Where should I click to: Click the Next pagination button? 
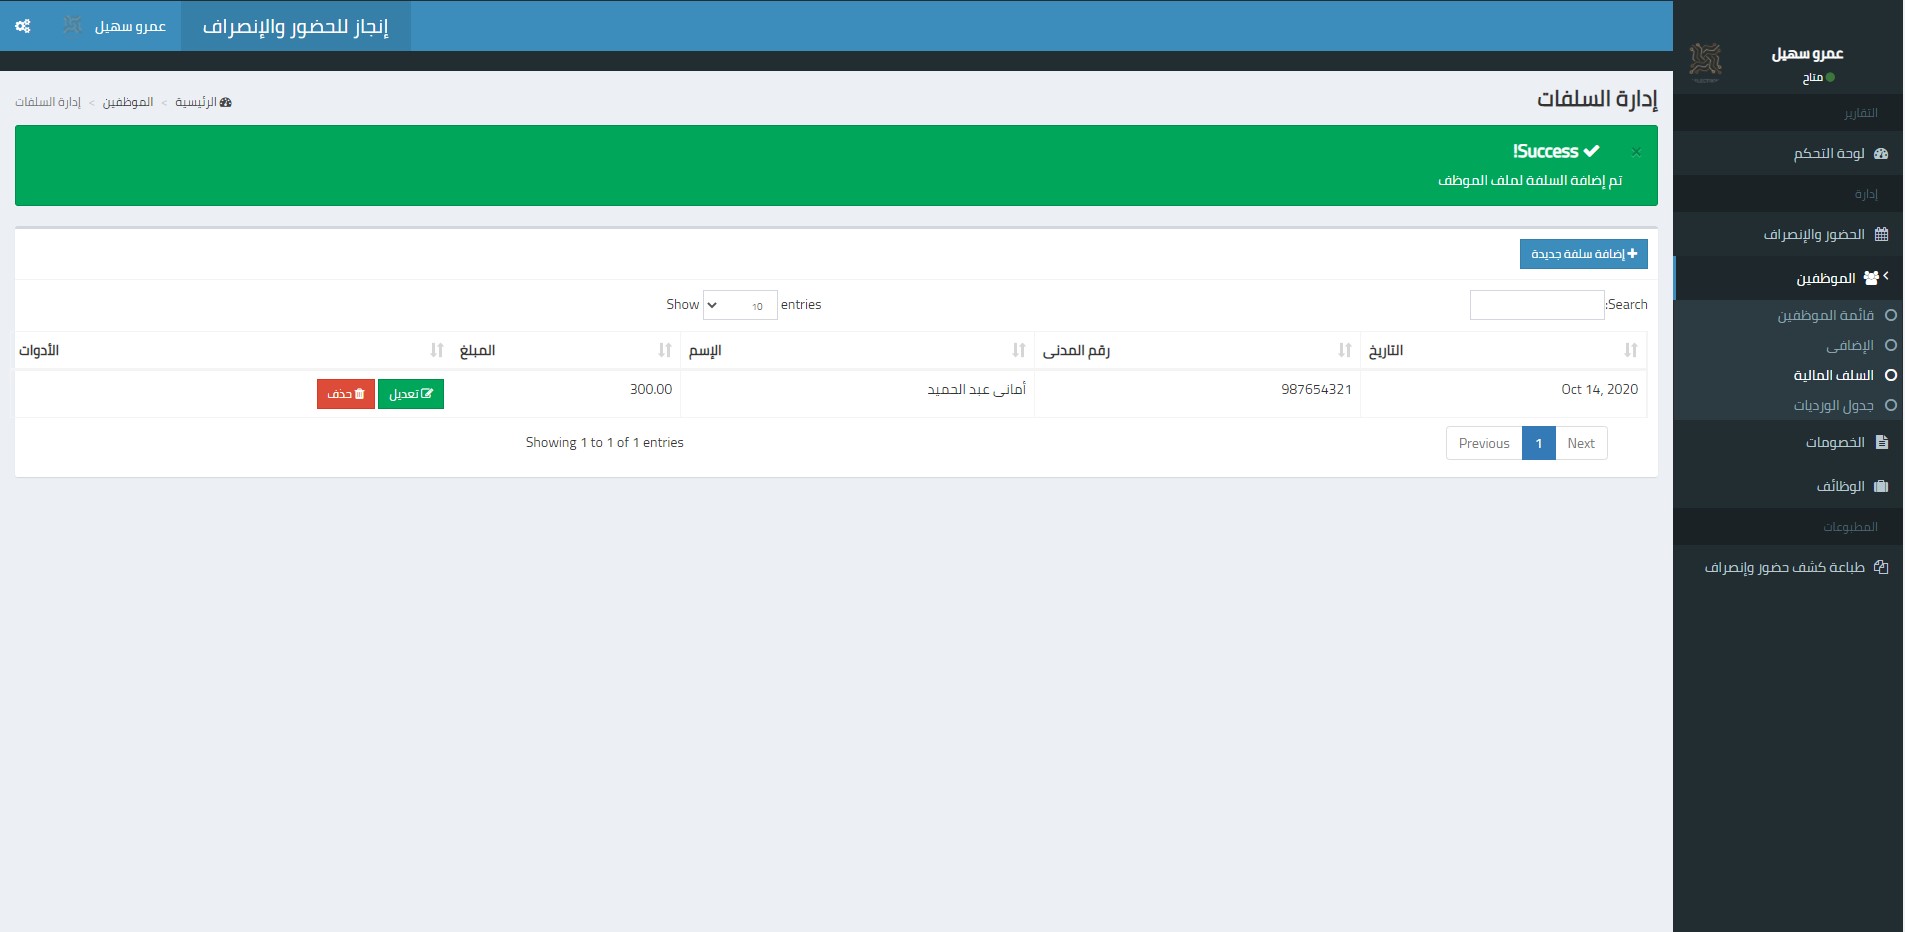tap(1581, 443)
